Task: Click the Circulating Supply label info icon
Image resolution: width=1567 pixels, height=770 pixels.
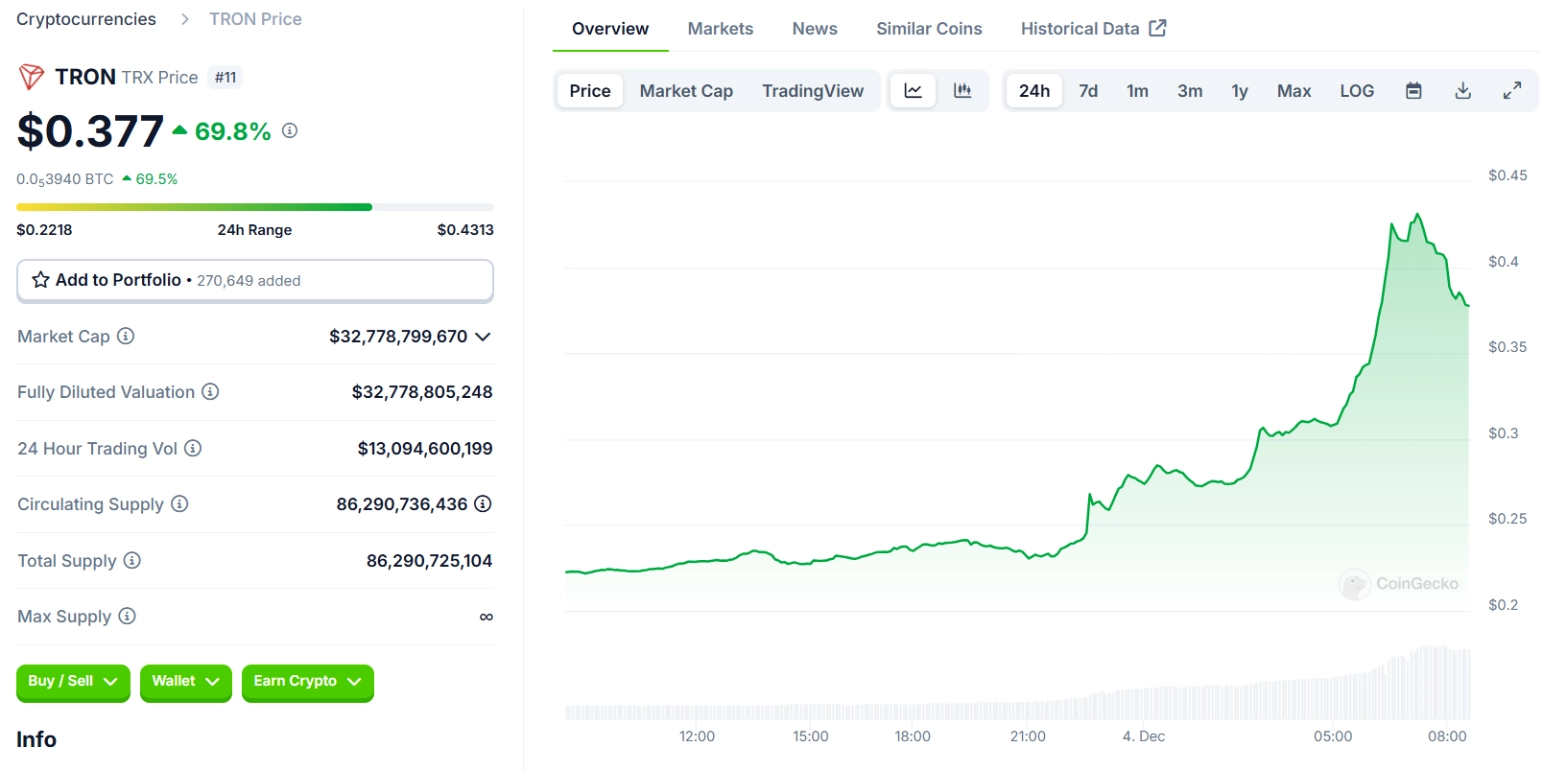Action: click(x=179, y=504)
